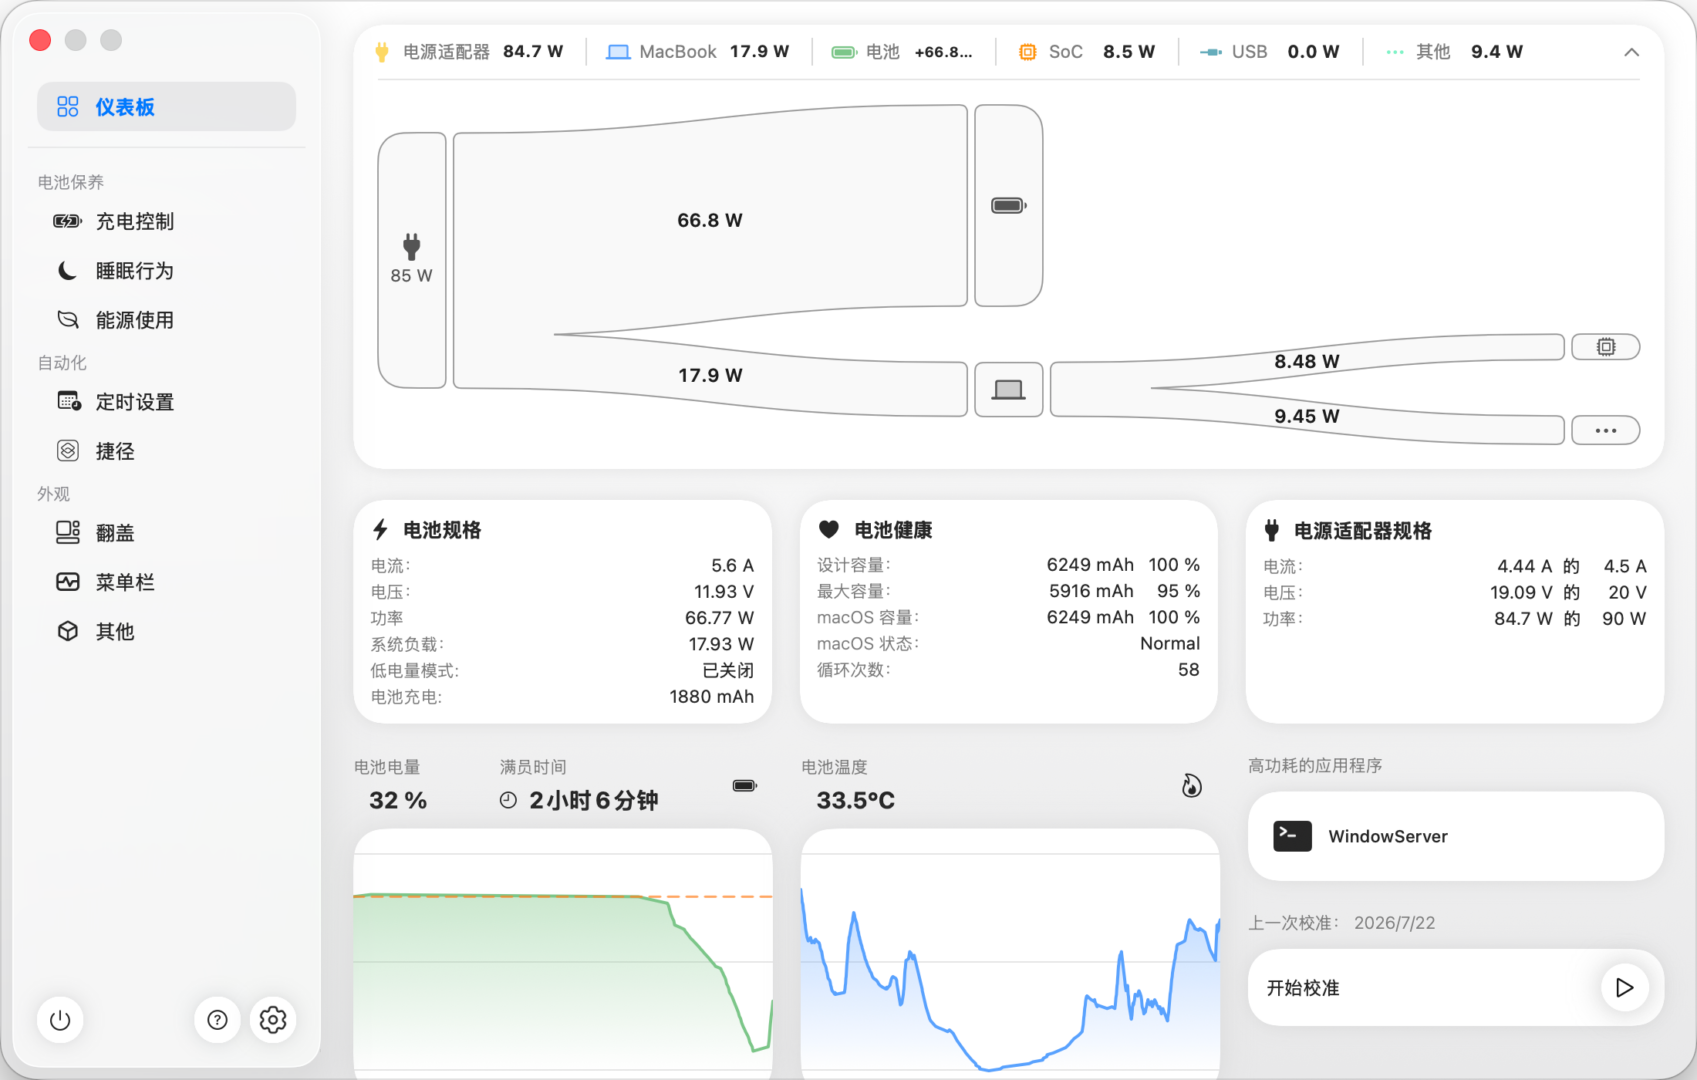This screenshot has height=1080, width=1697.
Task: Click the MacBook laptop icon in header
Action: click(x=618, y=52)
